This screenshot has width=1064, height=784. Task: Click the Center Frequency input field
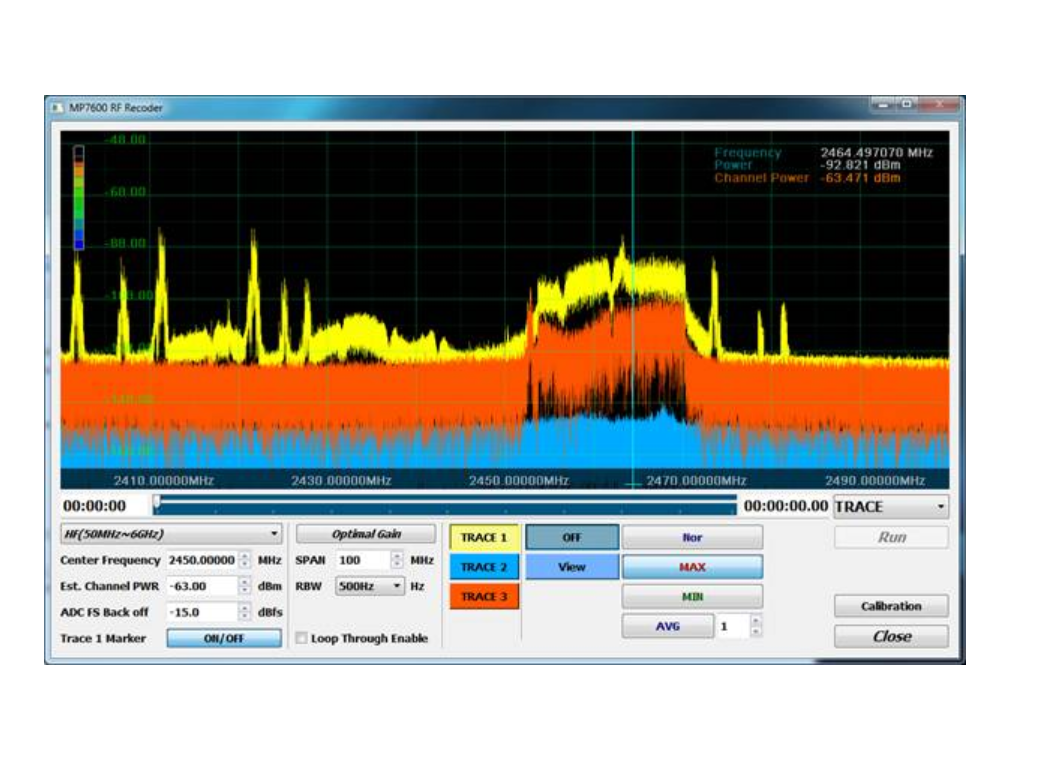[x=202, y=560]
